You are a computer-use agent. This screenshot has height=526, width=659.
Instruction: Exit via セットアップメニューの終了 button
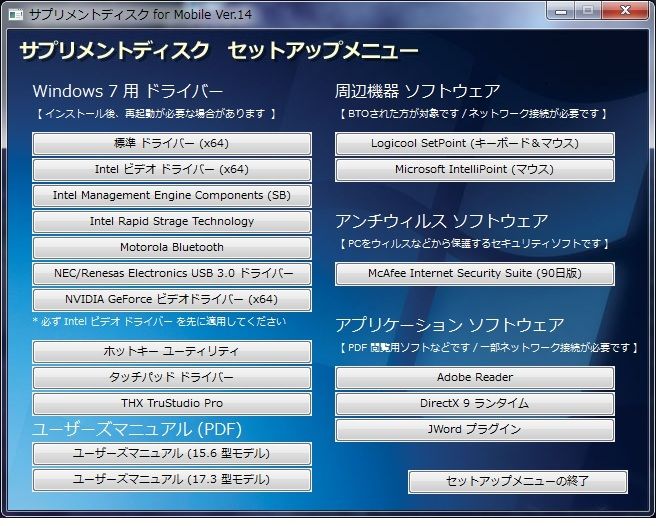(518, 481)
